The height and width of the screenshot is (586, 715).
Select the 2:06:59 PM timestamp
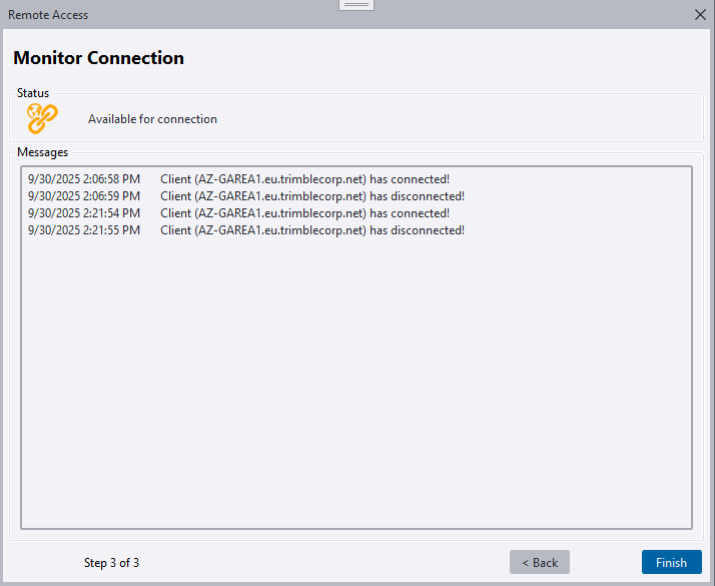(84, 196)
